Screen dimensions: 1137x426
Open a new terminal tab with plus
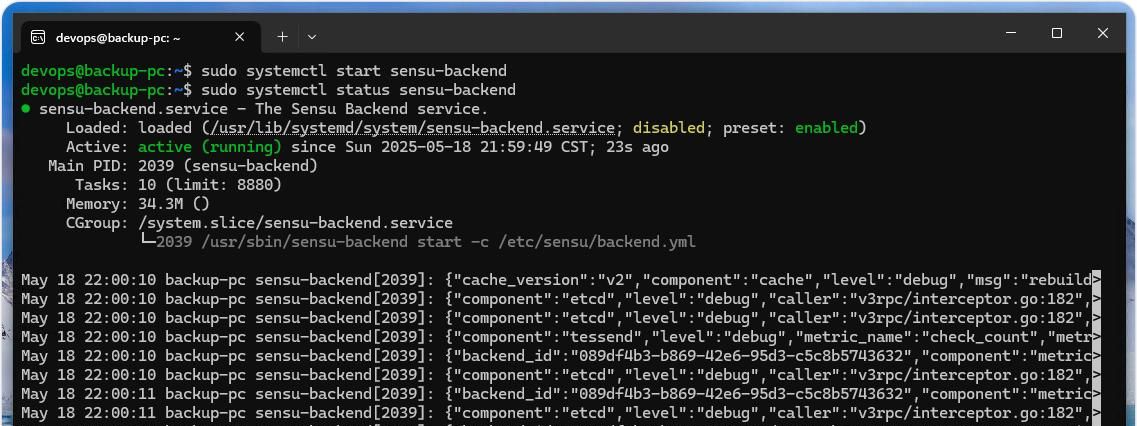click(x=282, y=36)
